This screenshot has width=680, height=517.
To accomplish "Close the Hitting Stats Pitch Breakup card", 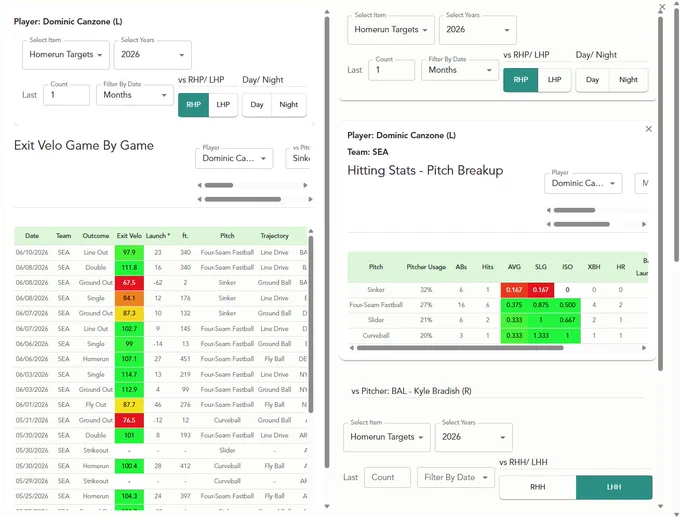I will [648, 129].
